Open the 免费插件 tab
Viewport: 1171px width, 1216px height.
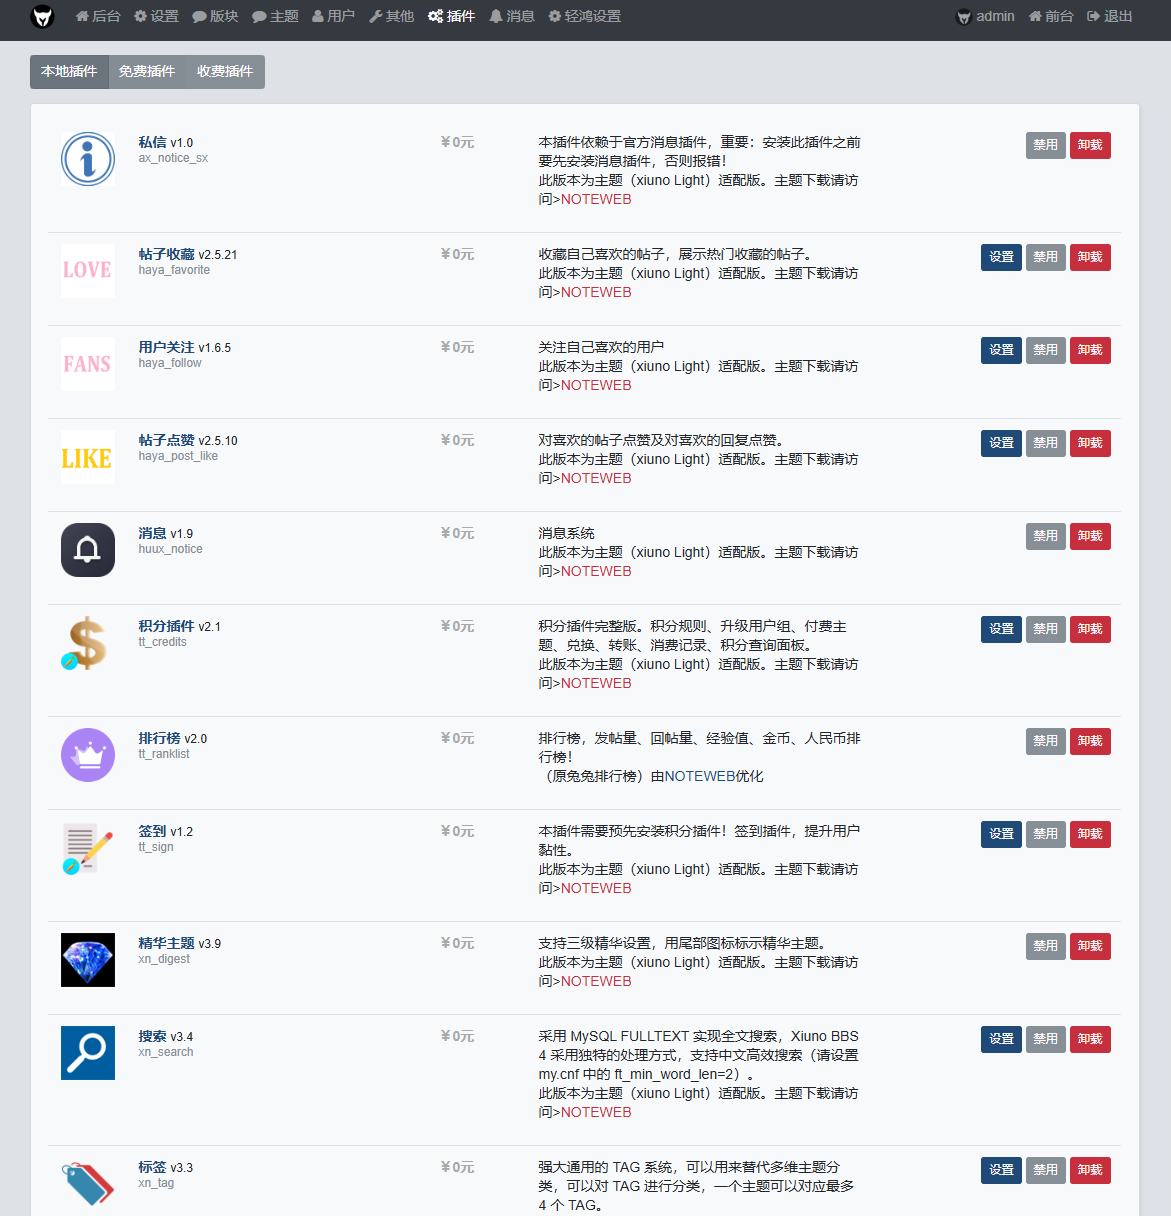click(x=147, y=72)
